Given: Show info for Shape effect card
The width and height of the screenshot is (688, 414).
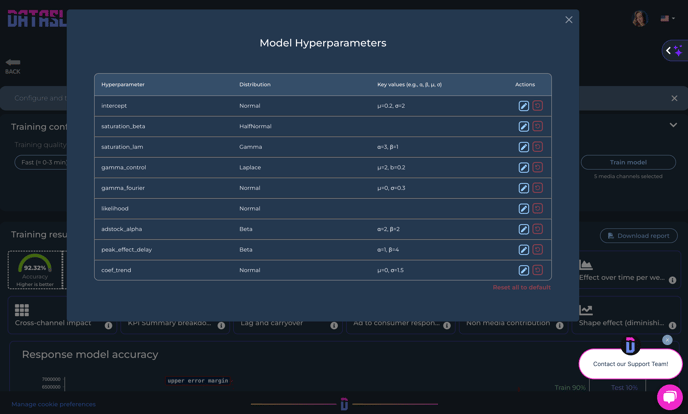Looking at the screenshot, I should 672,325.
